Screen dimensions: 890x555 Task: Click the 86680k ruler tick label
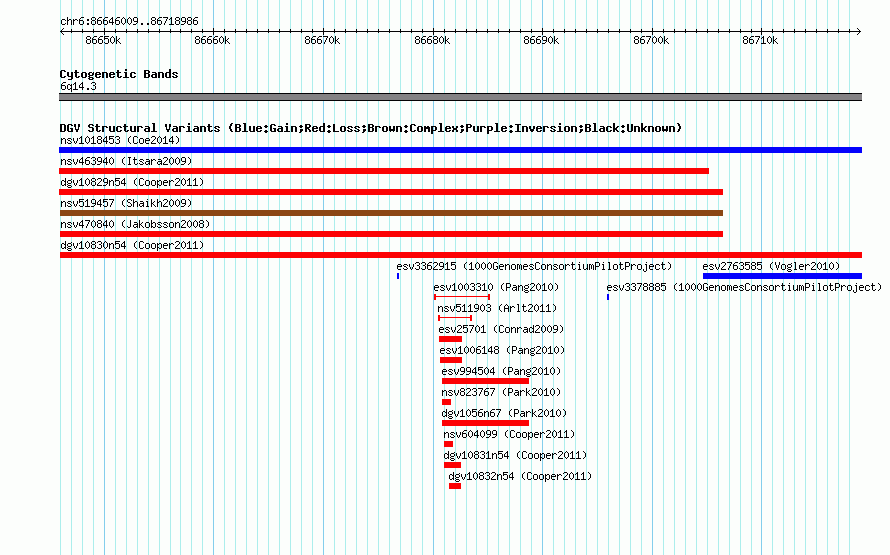433,40
